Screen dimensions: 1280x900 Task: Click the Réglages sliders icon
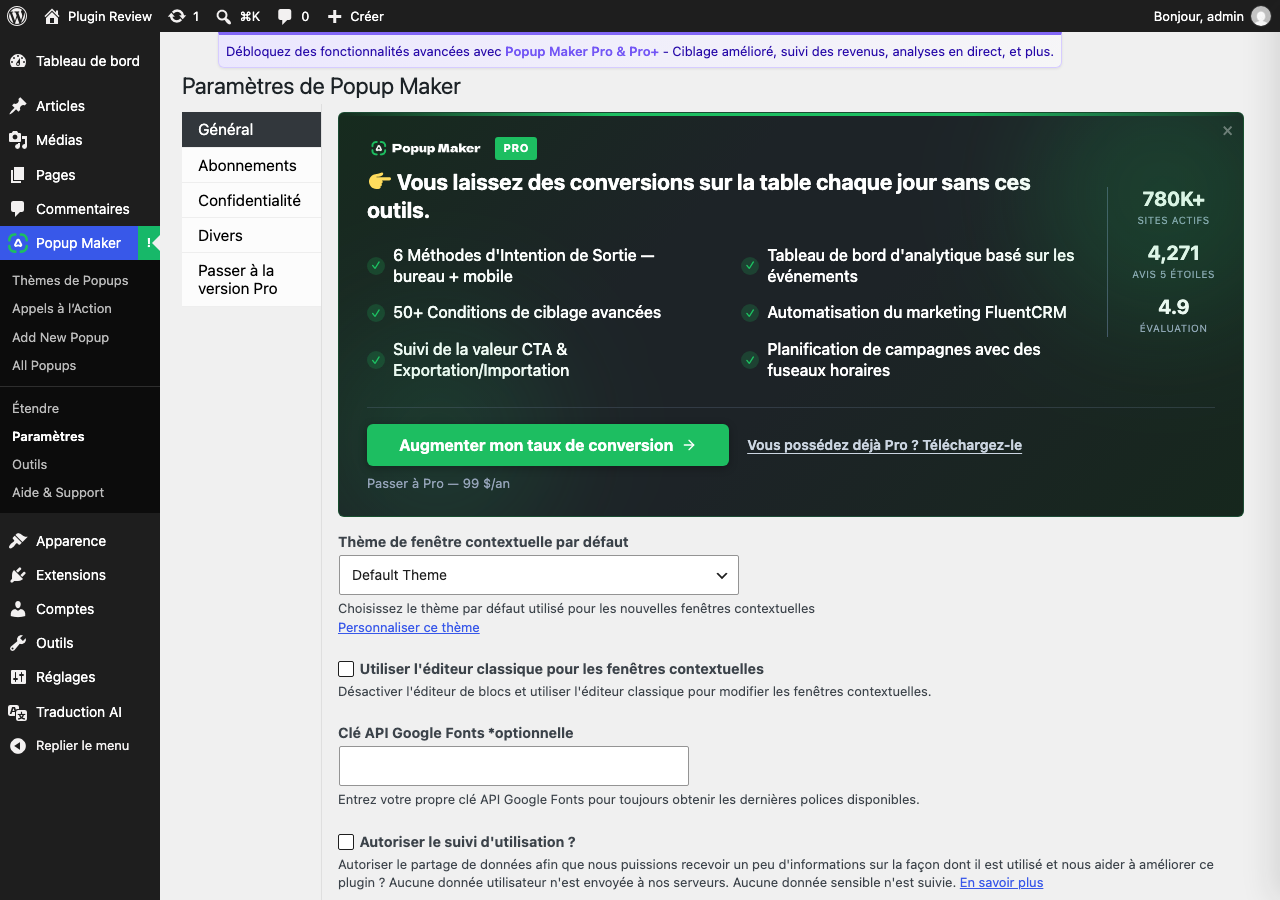point(18,677)
